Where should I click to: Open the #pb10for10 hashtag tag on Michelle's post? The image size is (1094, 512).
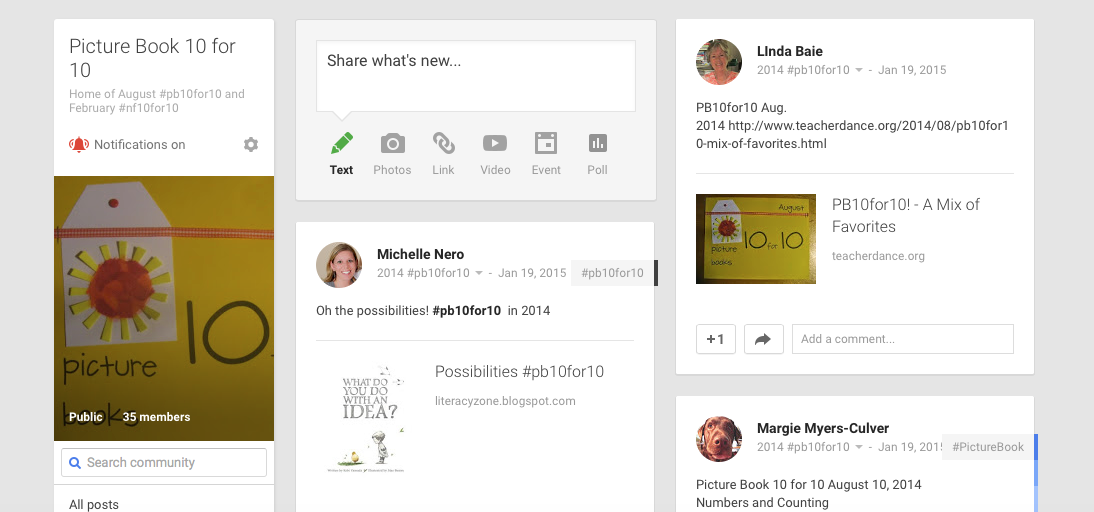pos(612,273)
